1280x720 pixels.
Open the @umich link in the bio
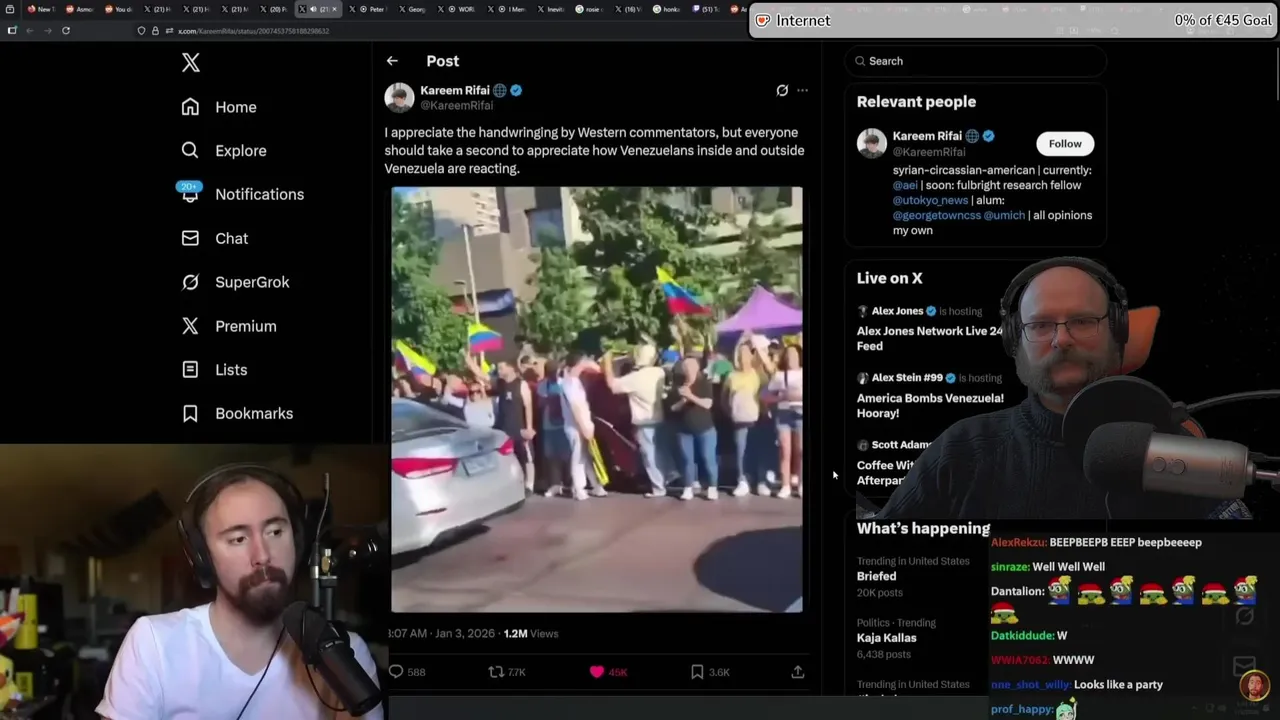coord(1004,215)
